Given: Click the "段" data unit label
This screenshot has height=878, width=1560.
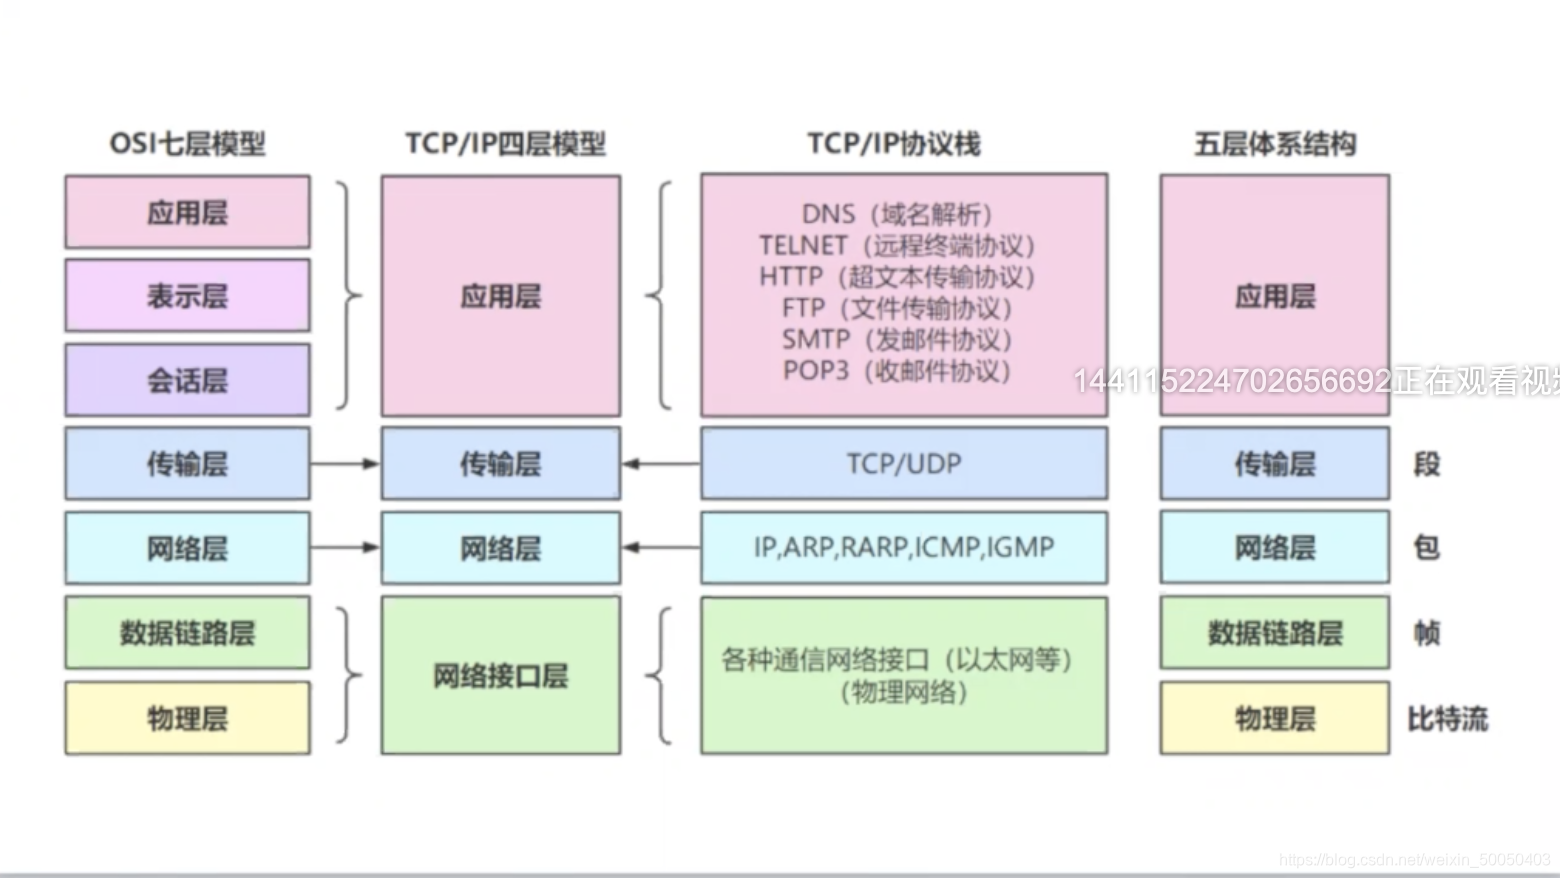Looking at the screenshot, I should pyautogui.click(x=1427, y=464).
